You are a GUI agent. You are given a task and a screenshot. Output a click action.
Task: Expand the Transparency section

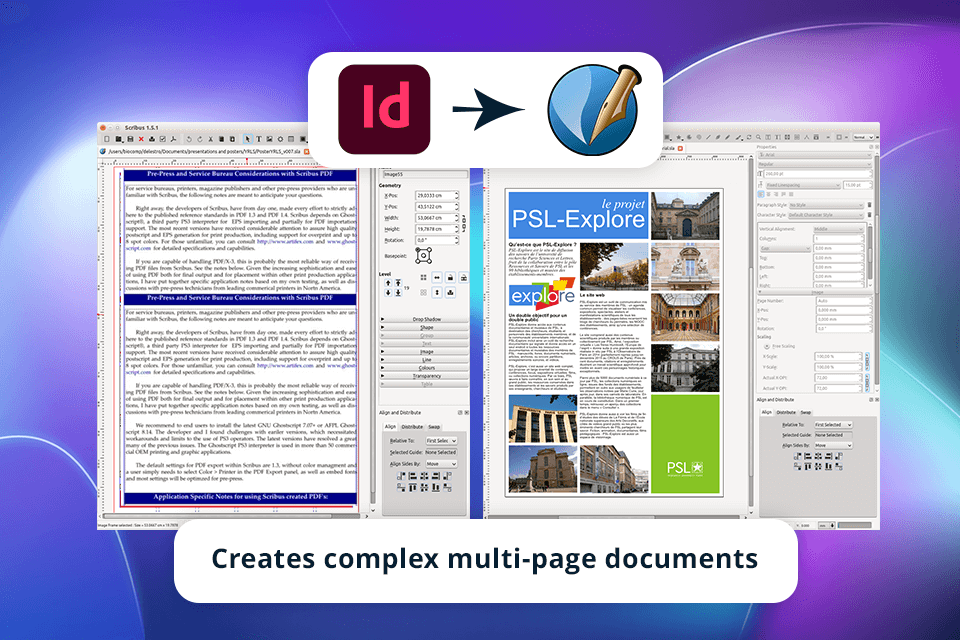[x=426, y=375]
